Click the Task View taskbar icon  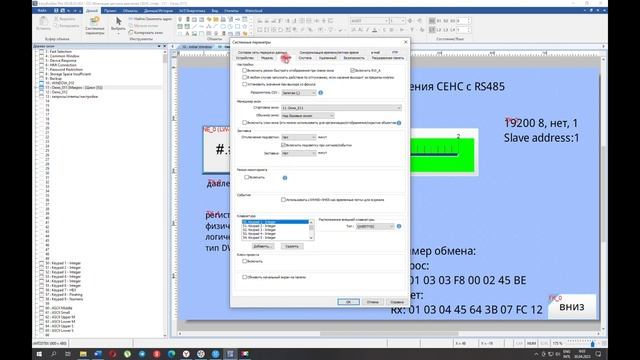(x=68, y=354)
